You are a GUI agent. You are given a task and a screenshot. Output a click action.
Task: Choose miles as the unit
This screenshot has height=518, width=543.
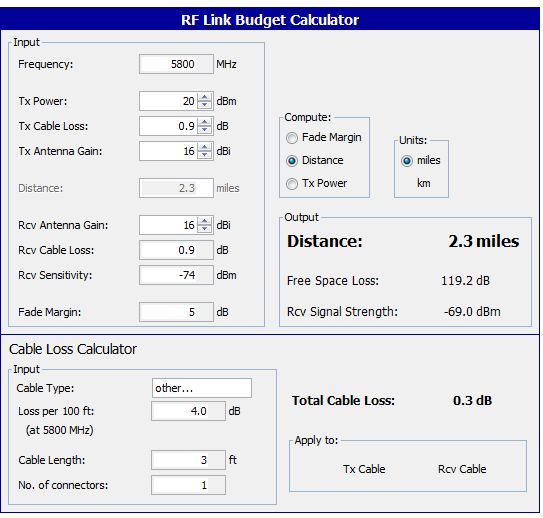point(407,161)
